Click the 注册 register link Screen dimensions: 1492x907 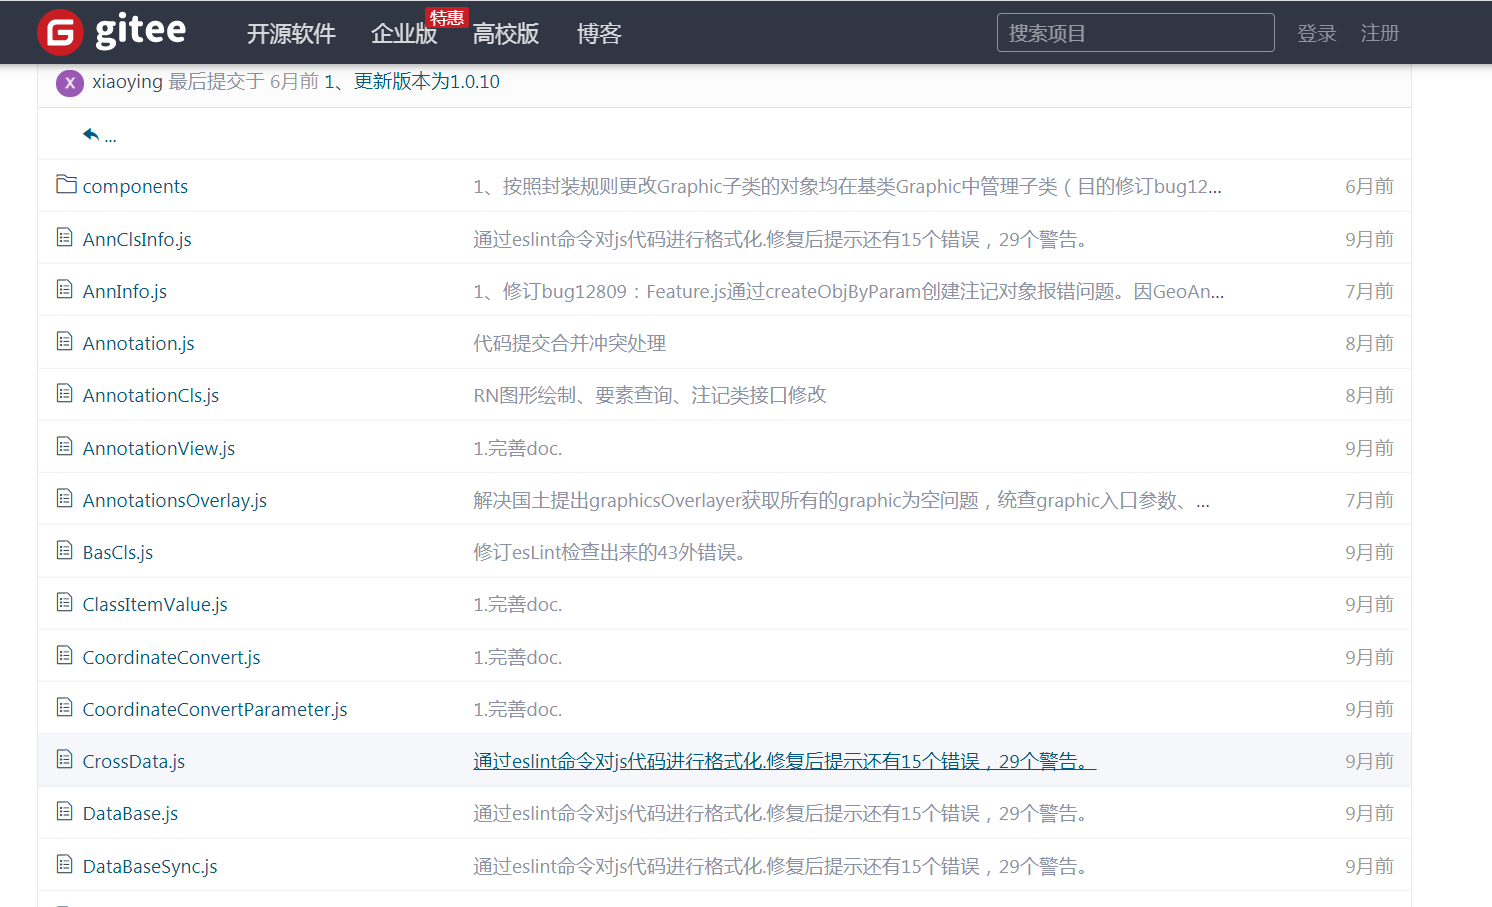[x=1380, y=34]
